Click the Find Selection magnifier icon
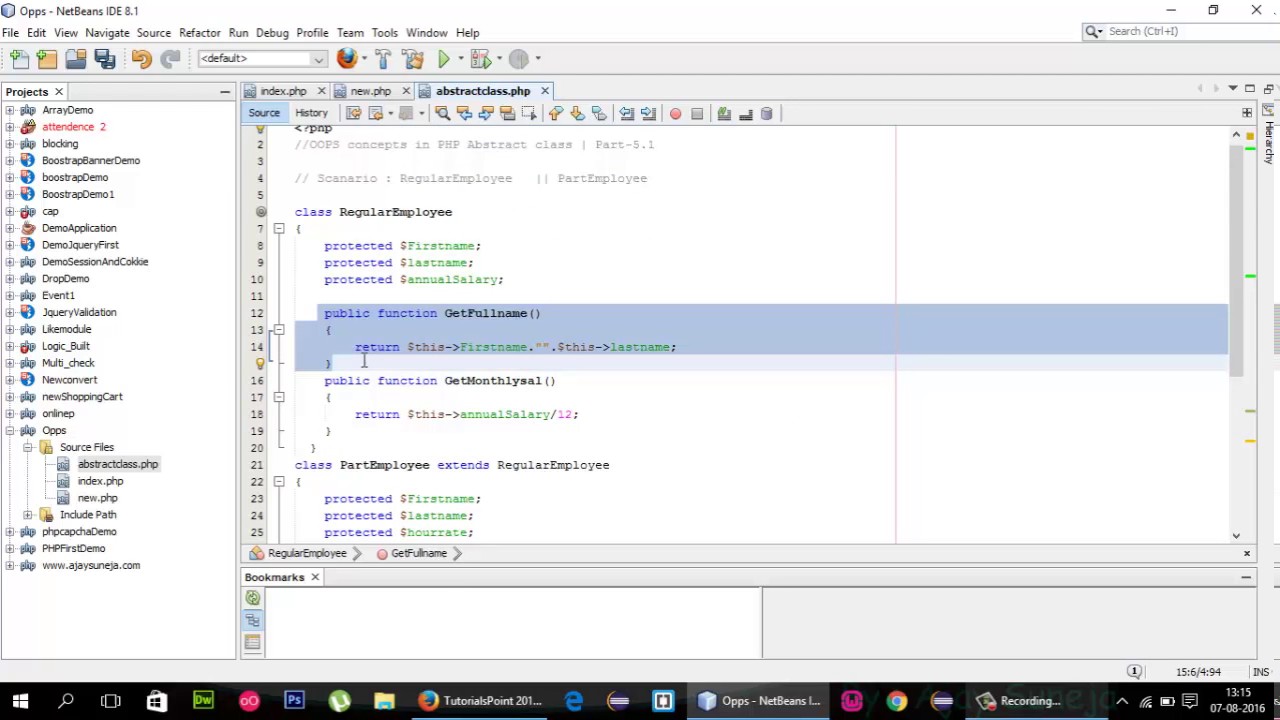Image resolution: width=1280 pixels, height=720 pixels. (442, 114)
